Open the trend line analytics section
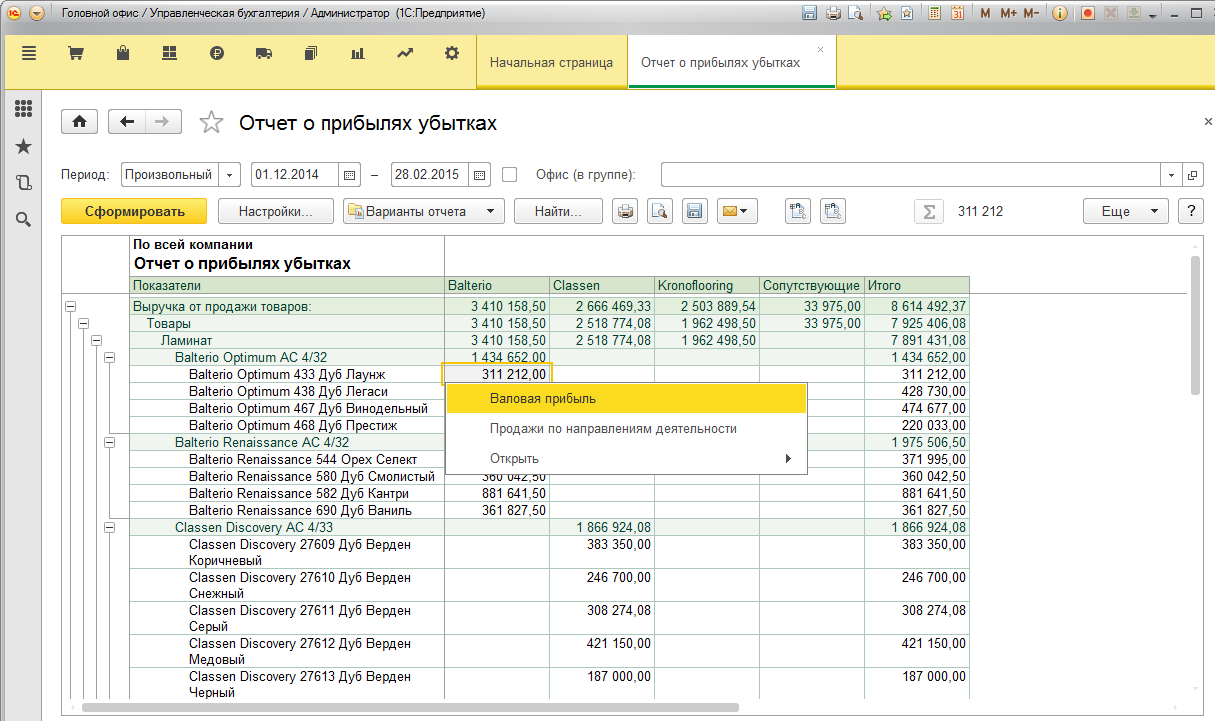Image resolution: width=1215 pixels, height=721 pixels. click(x=405, y=54)
